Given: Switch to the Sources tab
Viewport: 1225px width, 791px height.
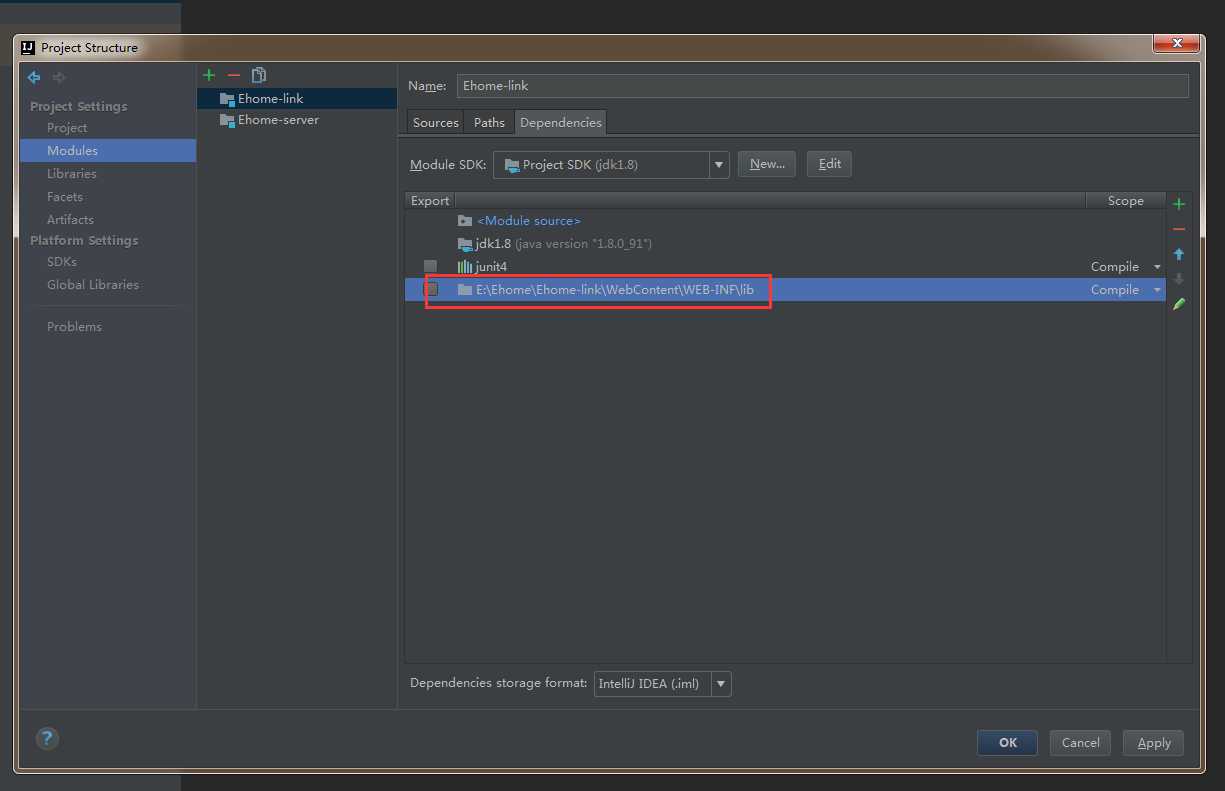Looking at the screenshot, I should 436,122.
